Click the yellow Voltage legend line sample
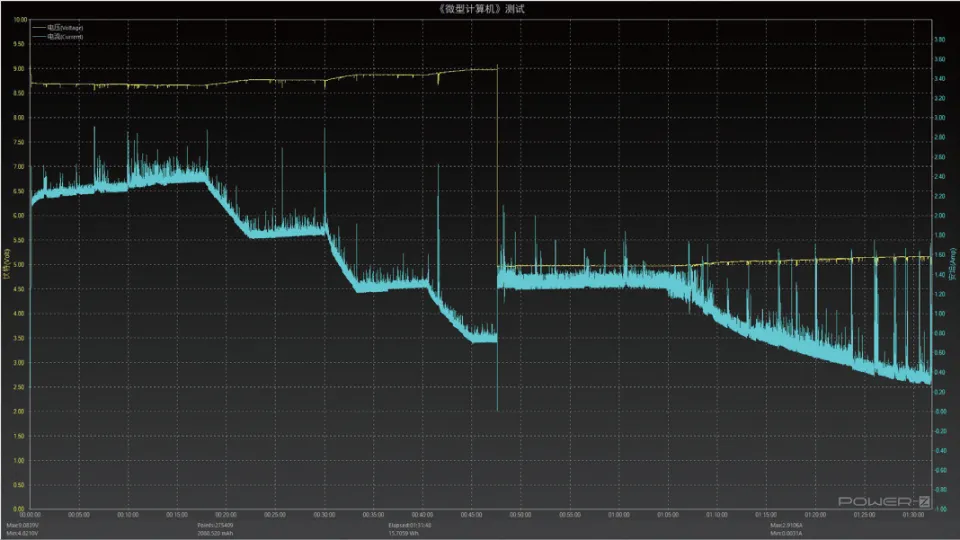This screenshot has width=960, height=540. tap(38, 28)
